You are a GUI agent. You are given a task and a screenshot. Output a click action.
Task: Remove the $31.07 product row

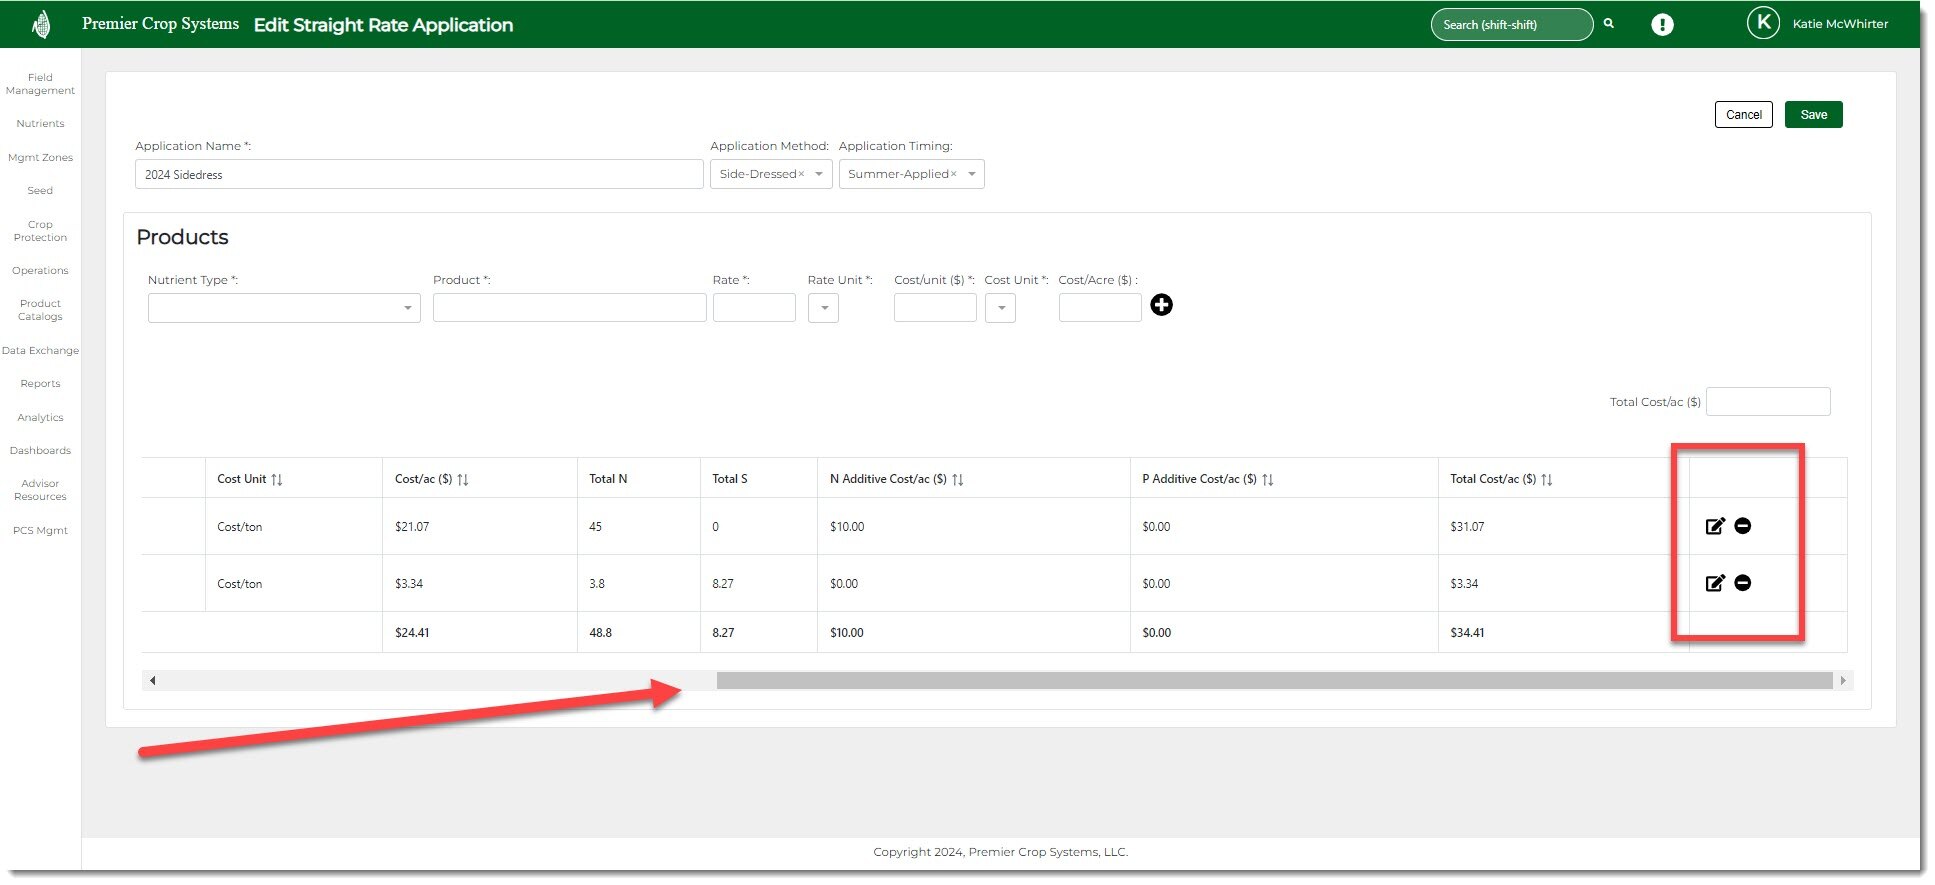1743,526
